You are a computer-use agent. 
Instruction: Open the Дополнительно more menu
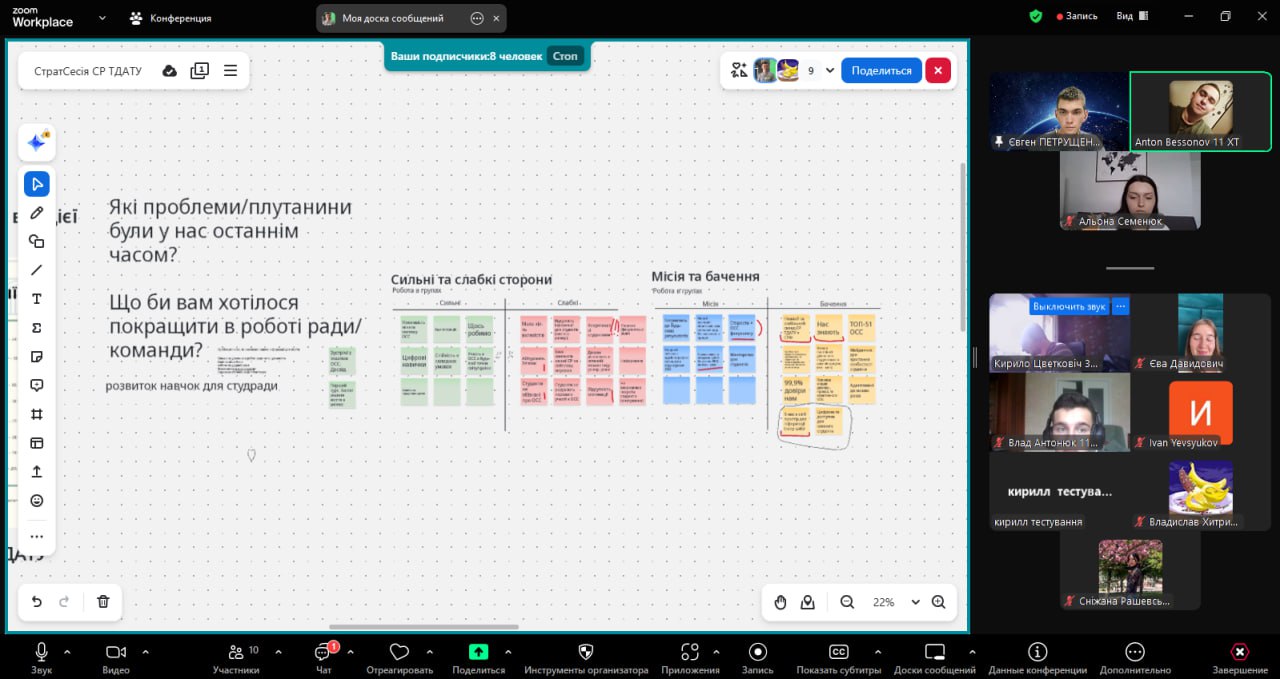[x=1135, y=658]
